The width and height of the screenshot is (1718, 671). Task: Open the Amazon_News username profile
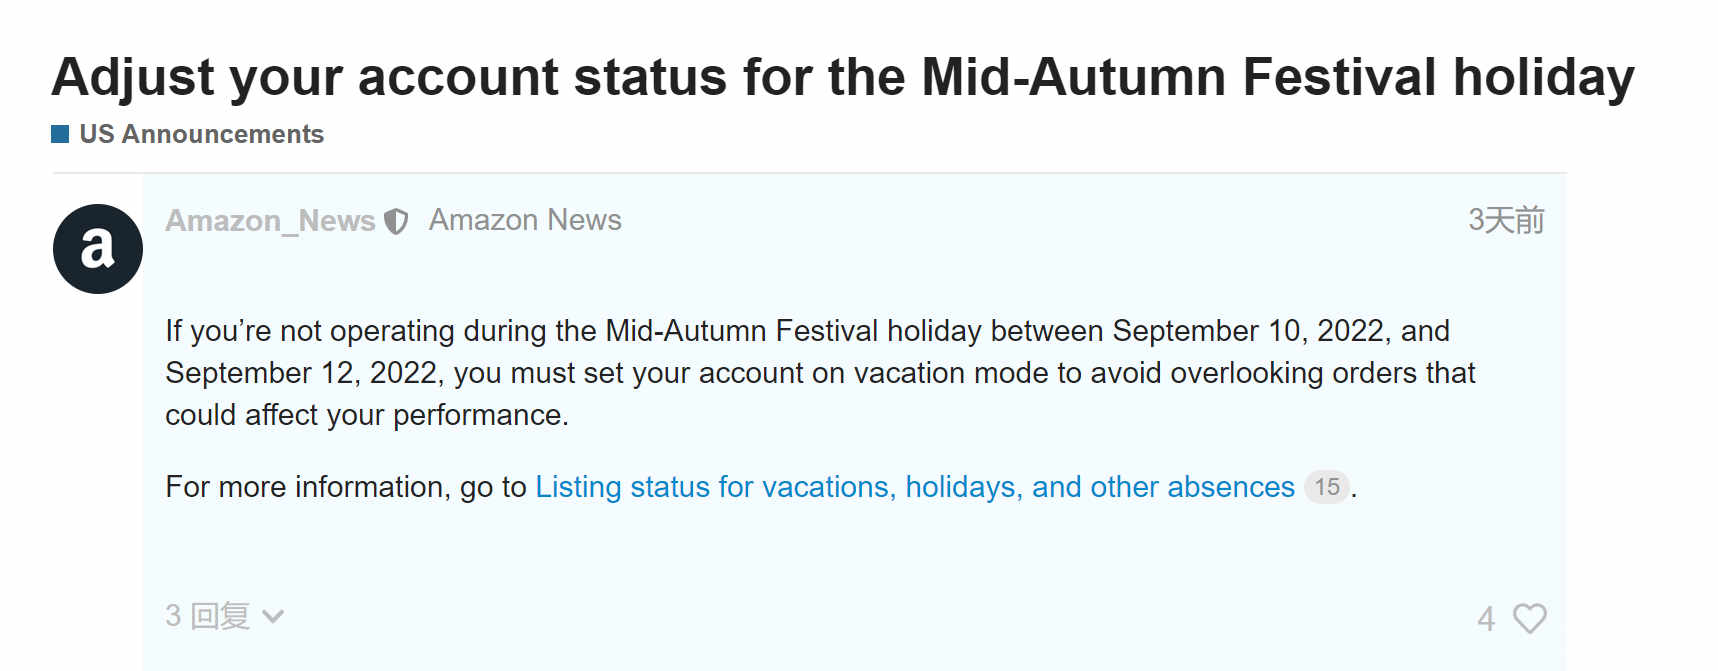(x=270, y=220)
